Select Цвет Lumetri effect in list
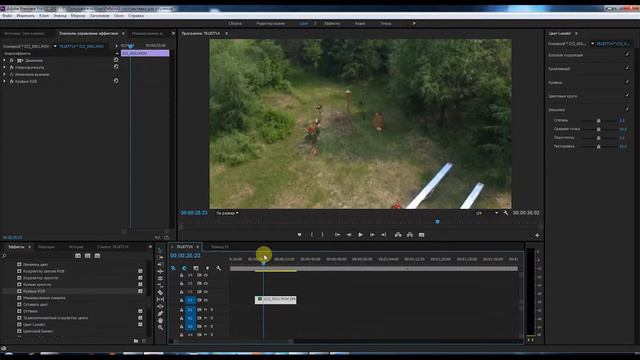 [34, 324]
